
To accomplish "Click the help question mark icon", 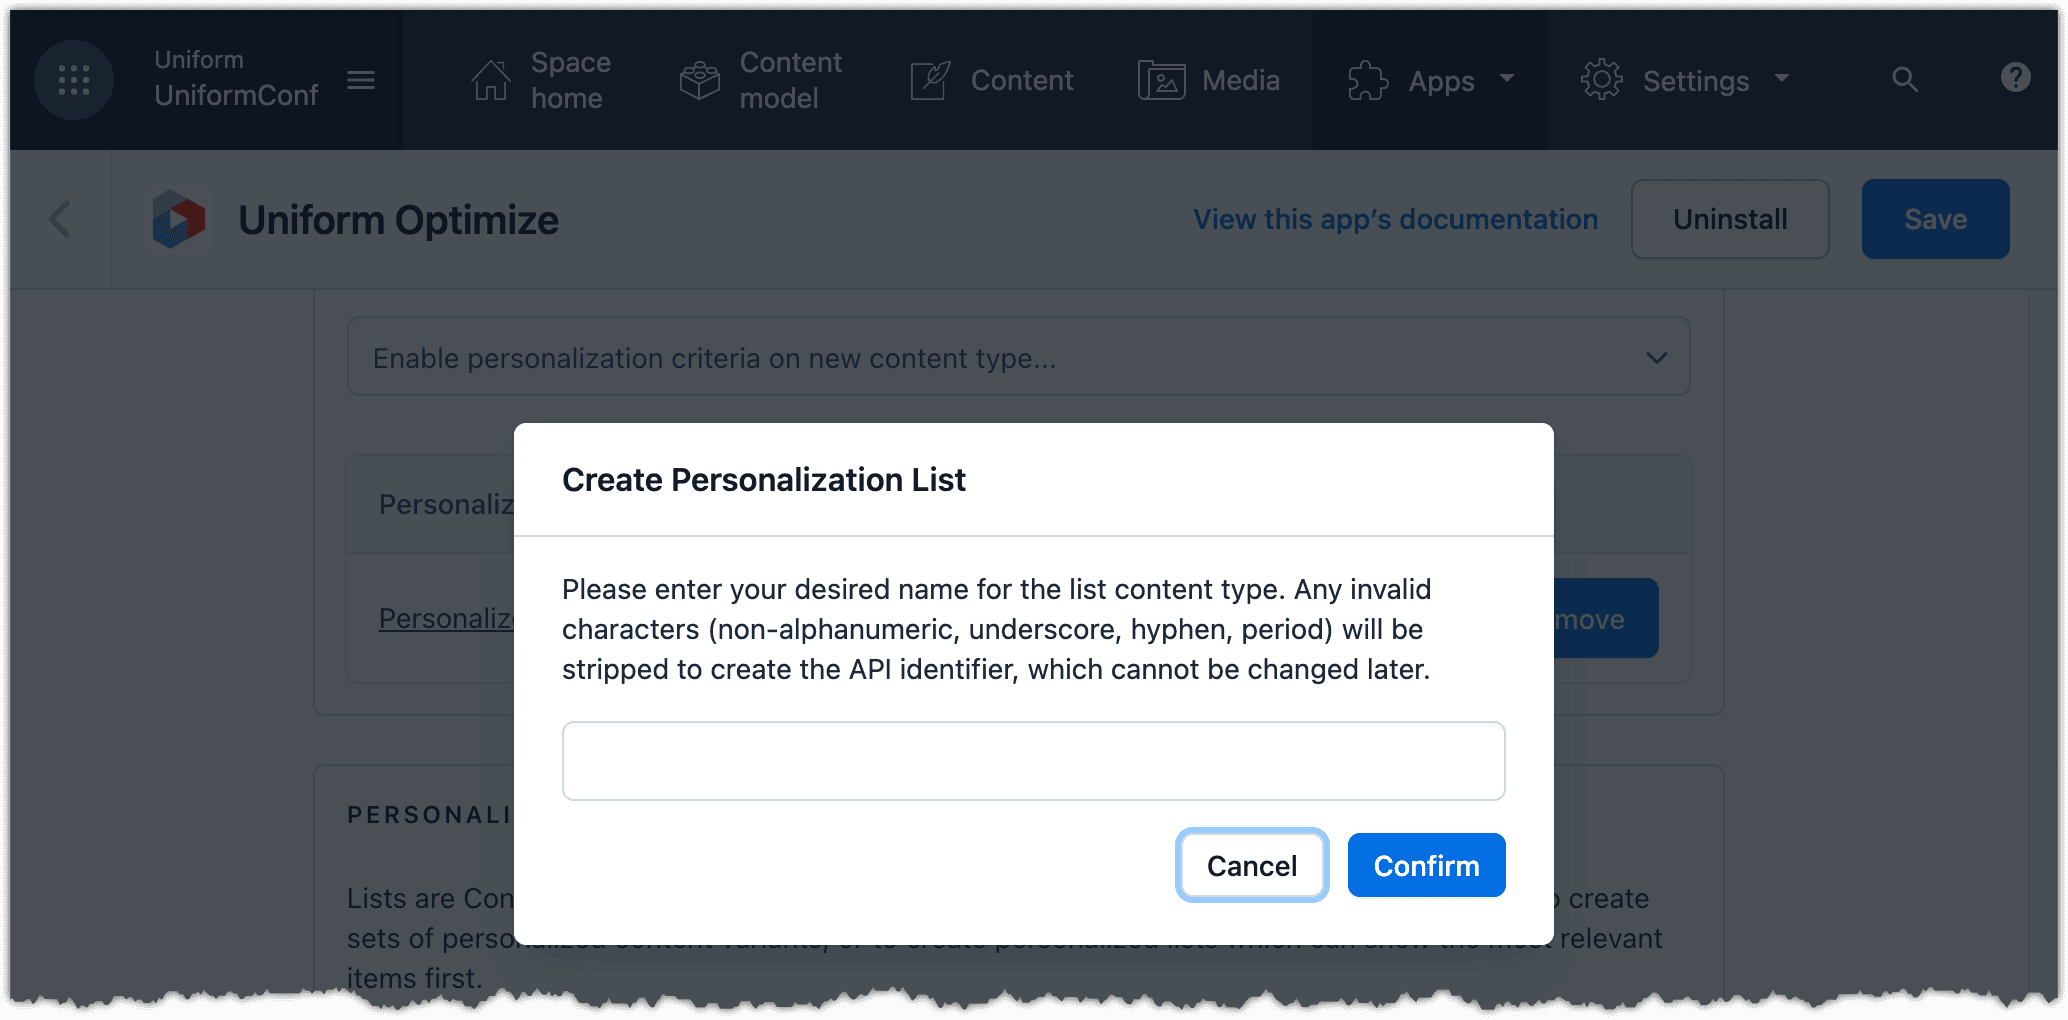I will [2015, 78].
